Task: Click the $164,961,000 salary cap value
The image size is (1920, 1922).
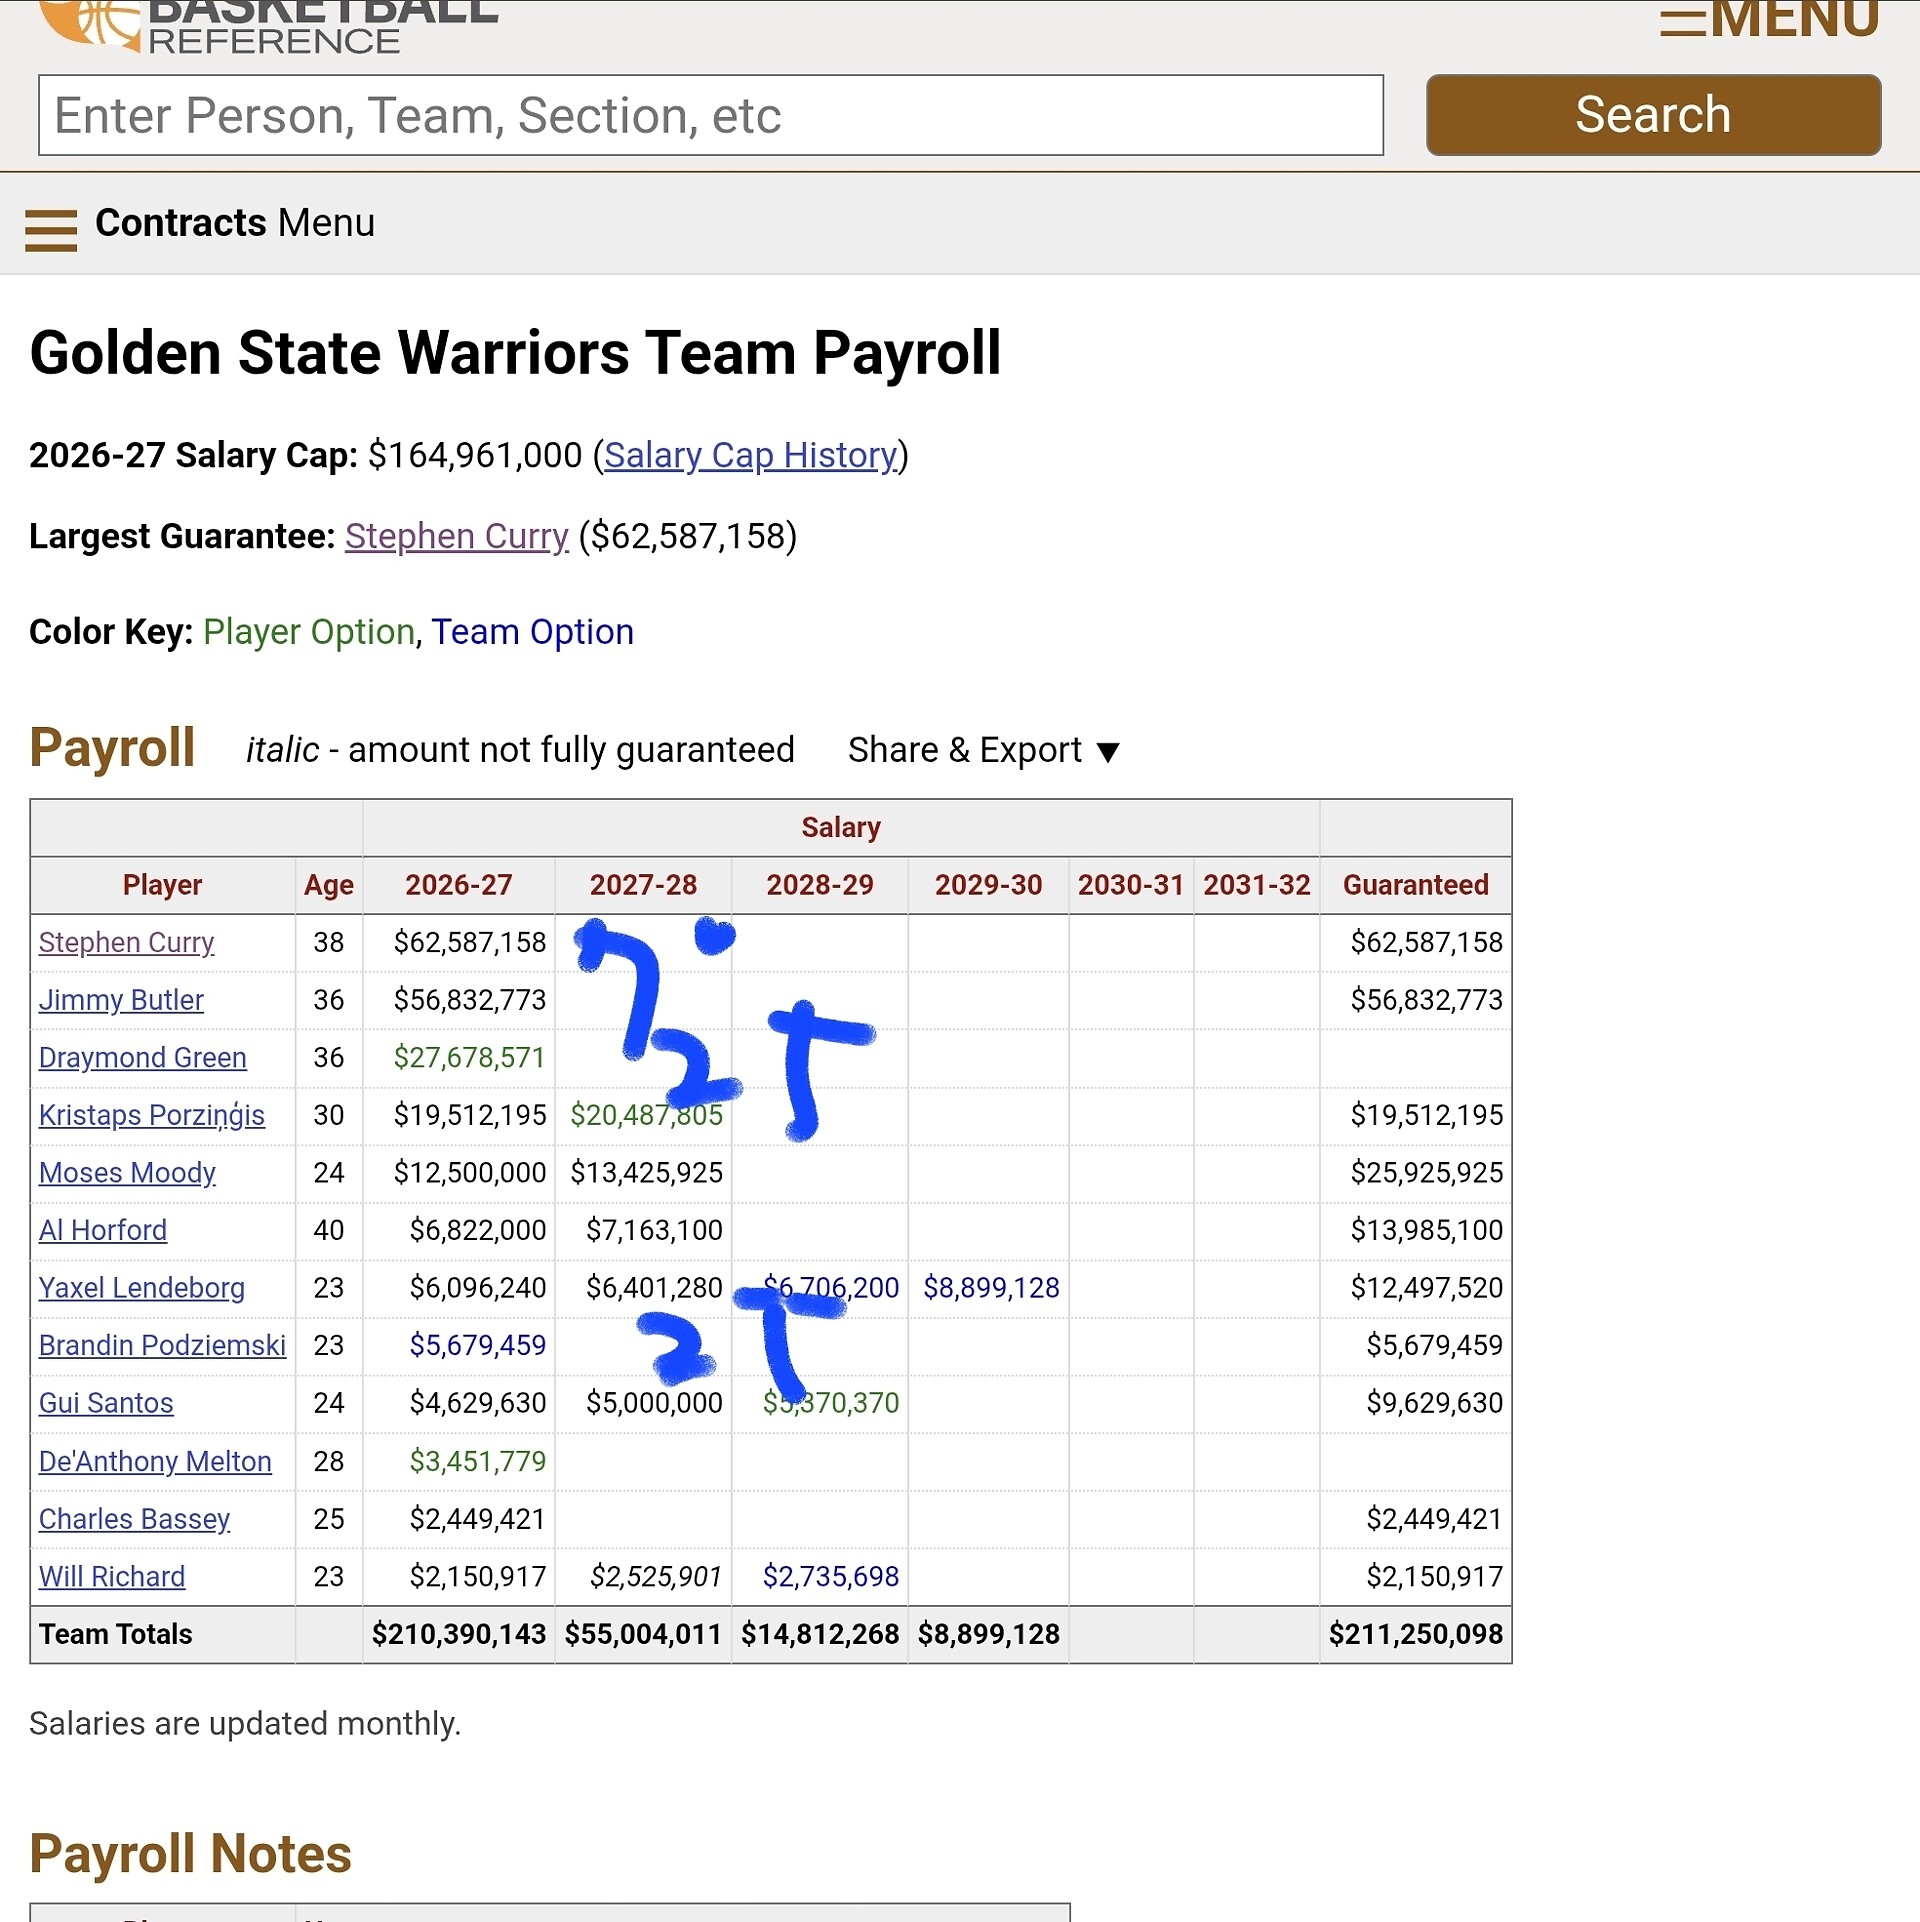Action: (x=475, y=455)
